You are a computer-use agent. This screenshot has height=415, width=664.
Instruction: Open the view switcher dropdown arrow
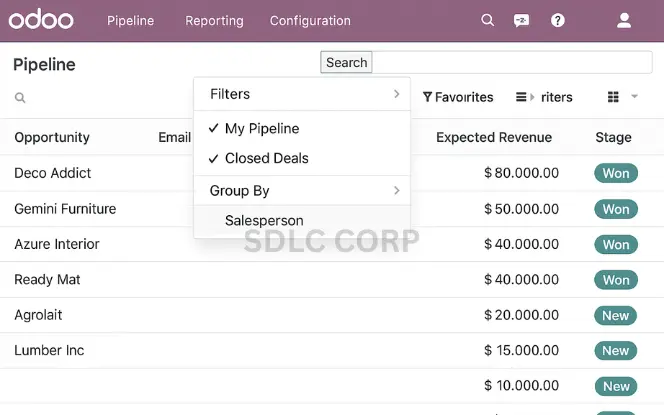click(x=634, y=96)
